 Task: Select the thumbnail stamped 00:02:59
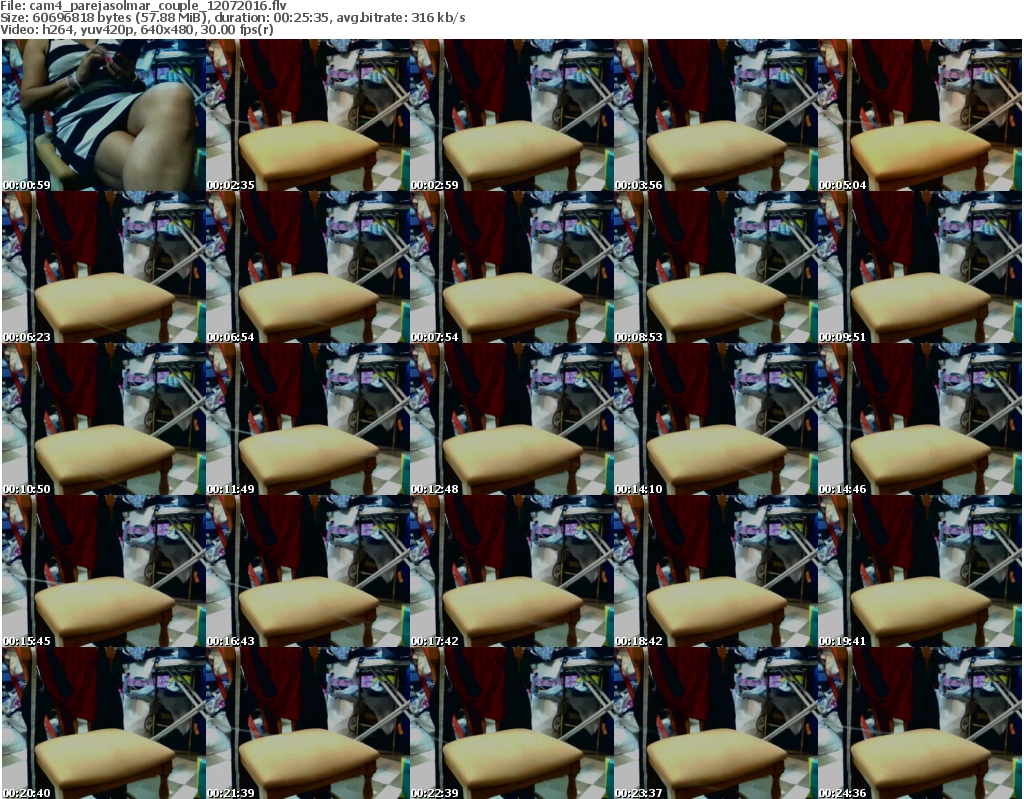(511, 115)
